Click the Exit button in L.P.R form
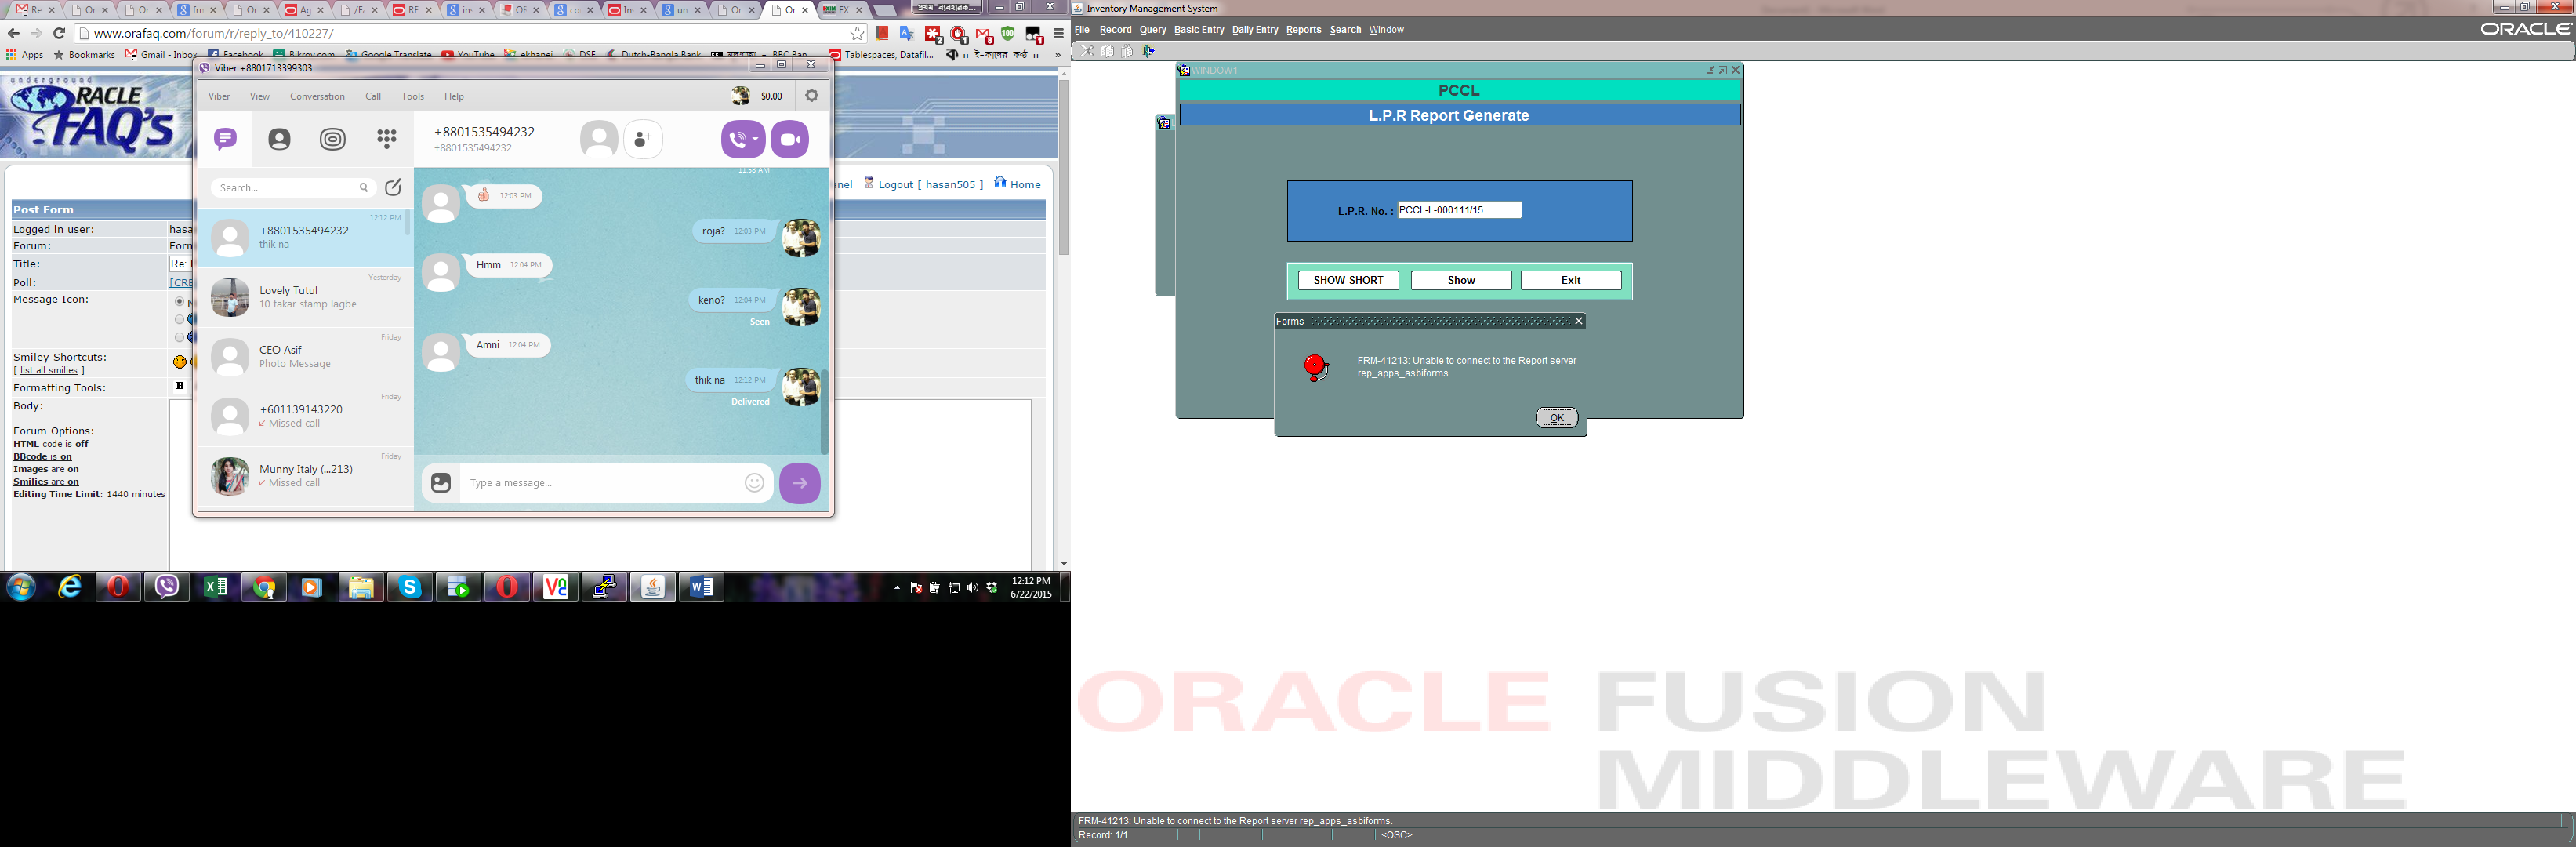2576x847 pixels. tap(1571, 280)
